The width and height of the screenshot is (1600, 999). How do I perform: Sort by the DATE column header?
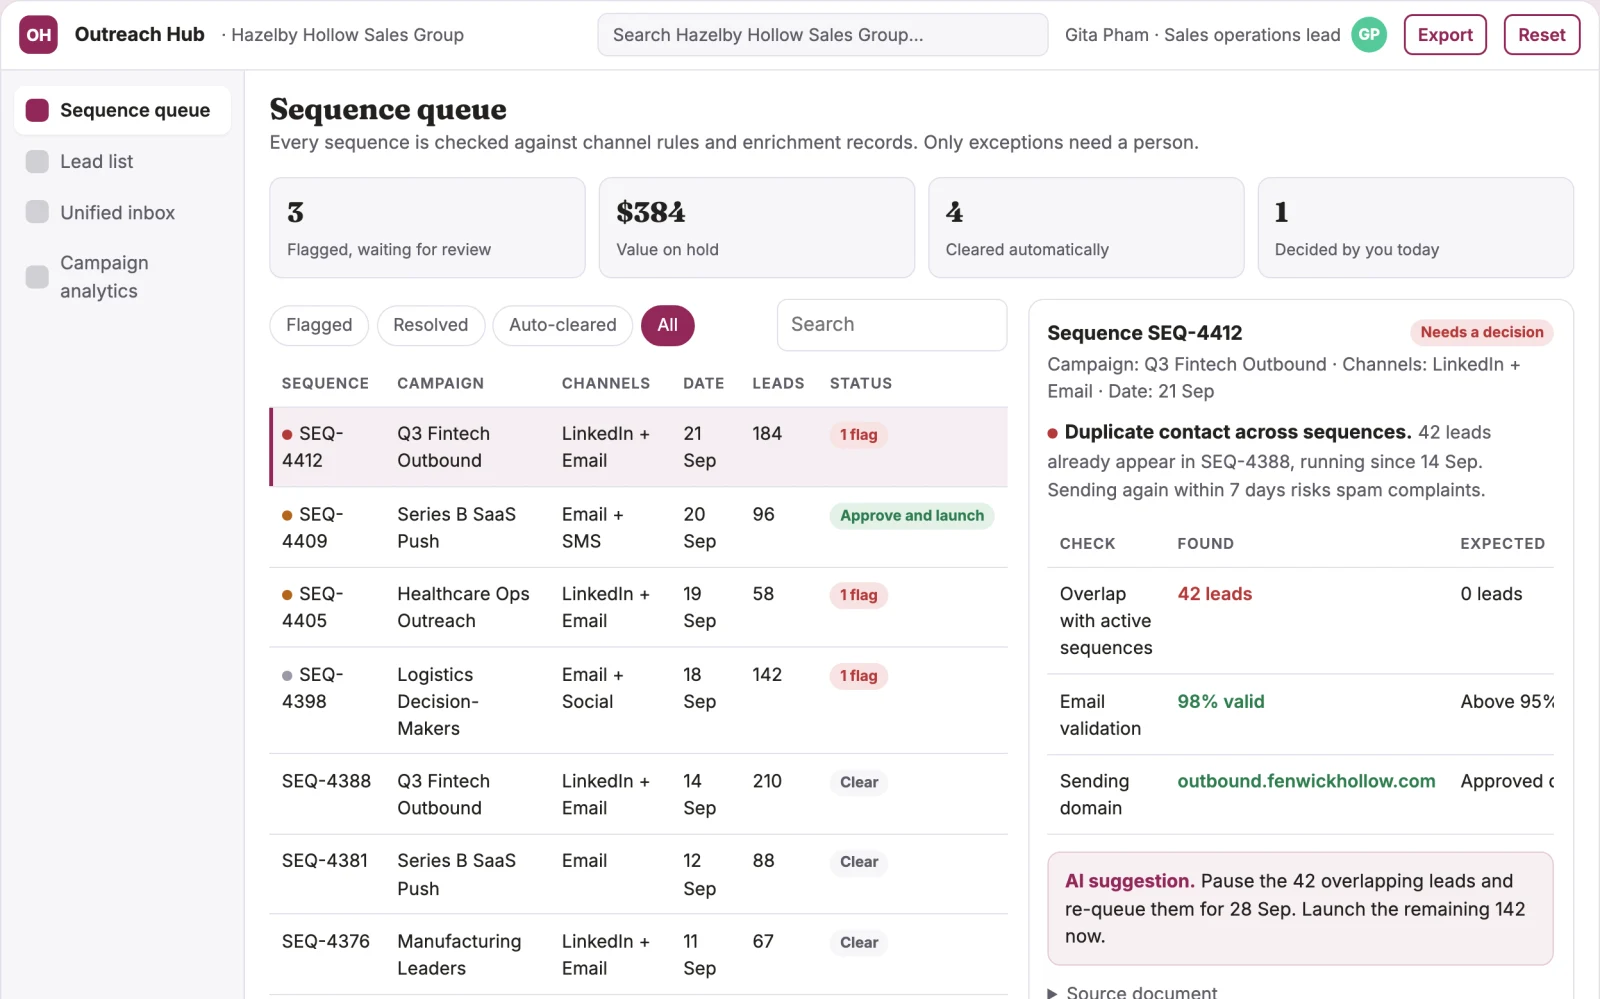tap(703, 384)
